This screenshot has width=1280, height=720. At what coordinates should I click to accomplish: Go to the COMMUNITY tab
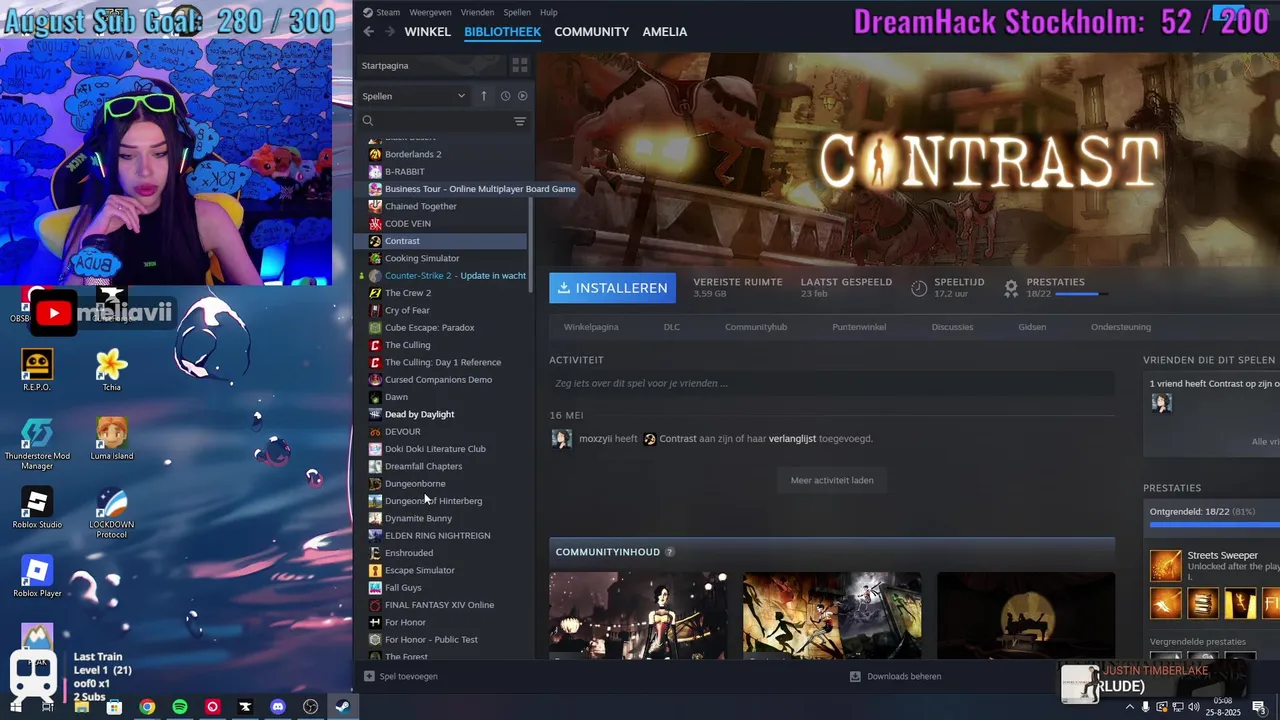[591, 32]
